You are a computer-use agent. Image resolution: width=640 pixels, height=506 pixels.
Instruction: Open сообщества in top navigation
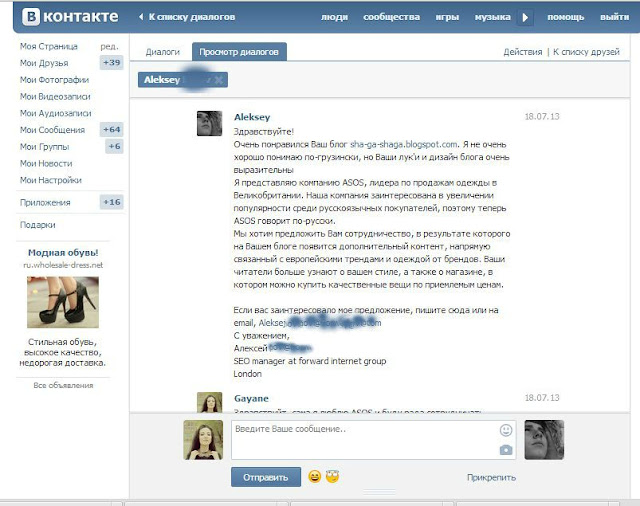(x=391, y=17)
